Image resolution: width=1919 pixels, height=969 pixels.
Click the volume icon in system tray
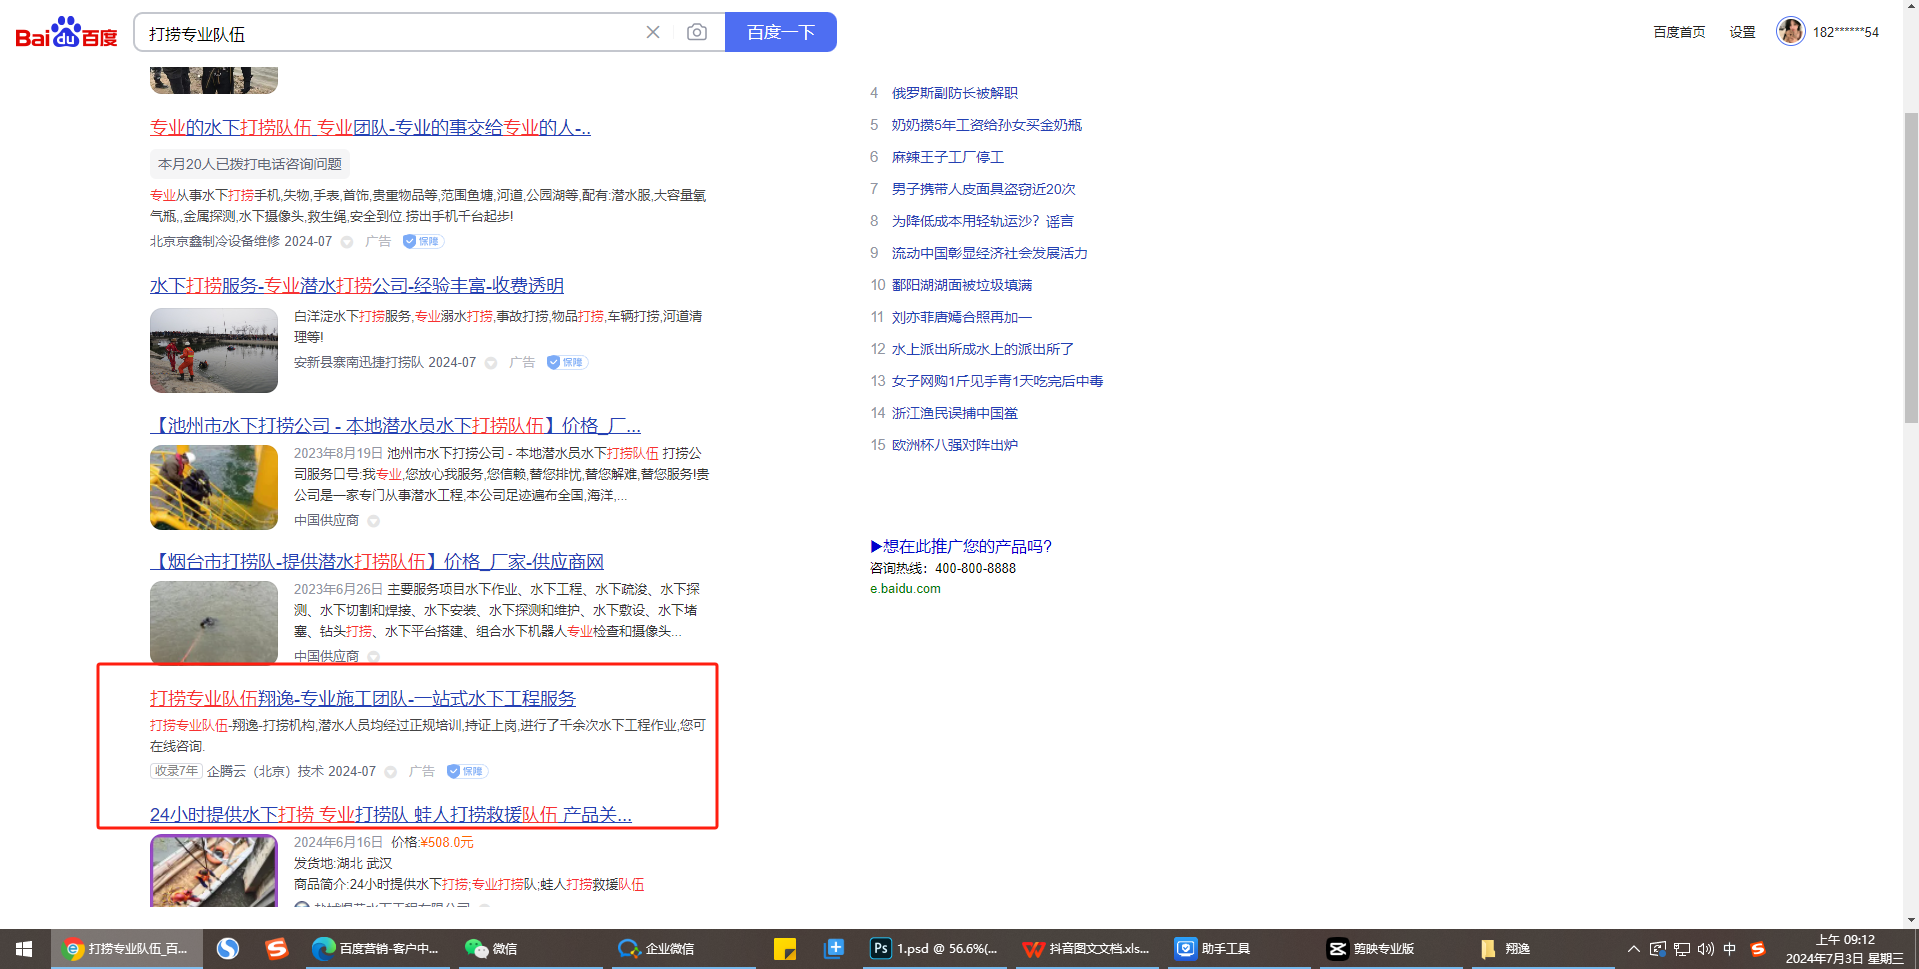pyautogui.click(x=1705, y=949)
